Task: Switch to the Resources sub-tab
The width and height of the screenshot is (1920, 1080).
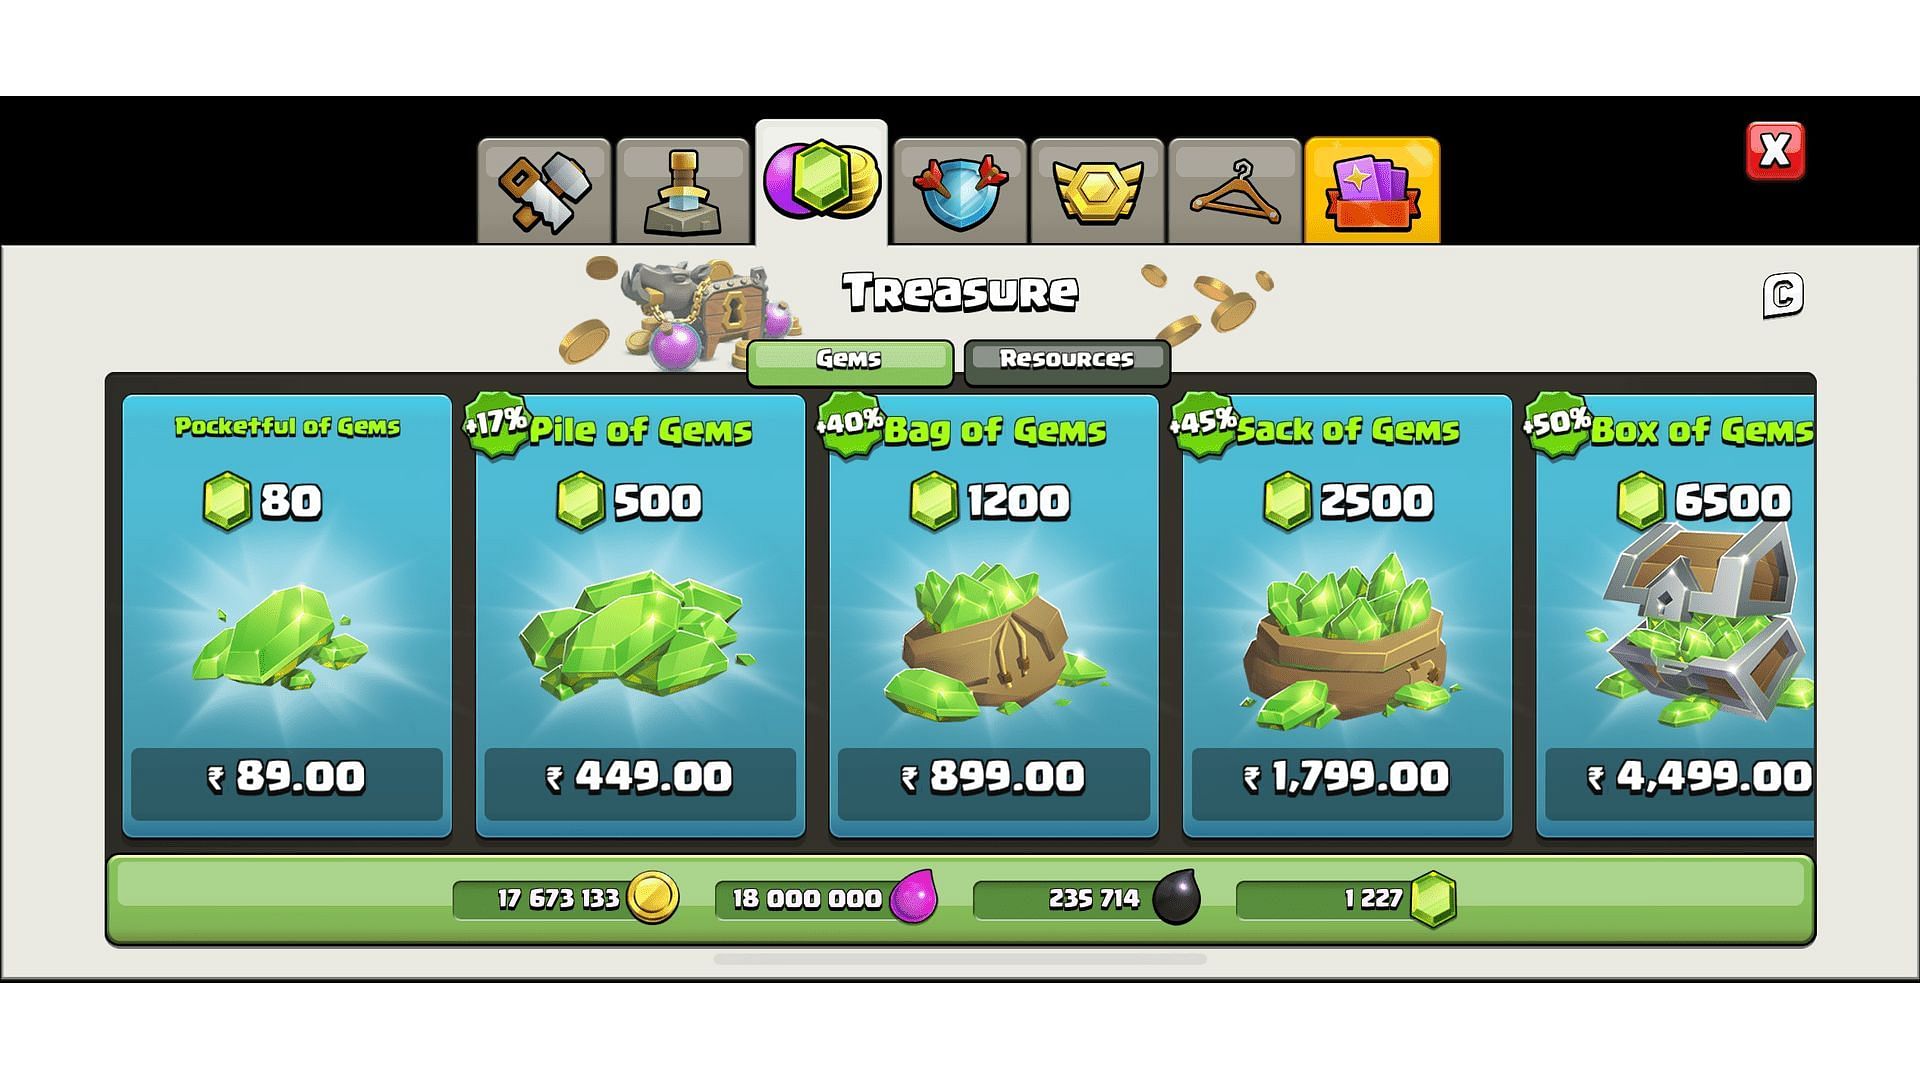Action: (x=1067, y=362)
